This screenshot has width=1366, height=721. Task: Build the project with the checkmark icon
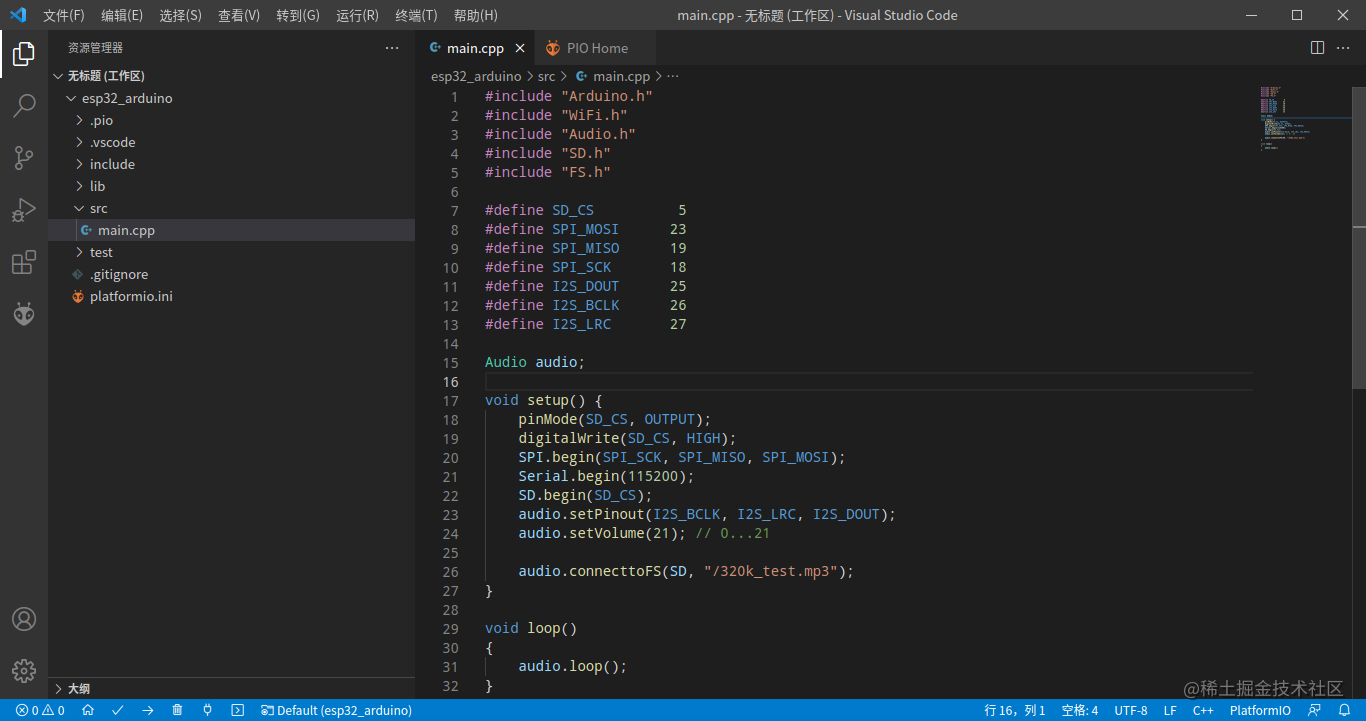click(x=118, y=710)
